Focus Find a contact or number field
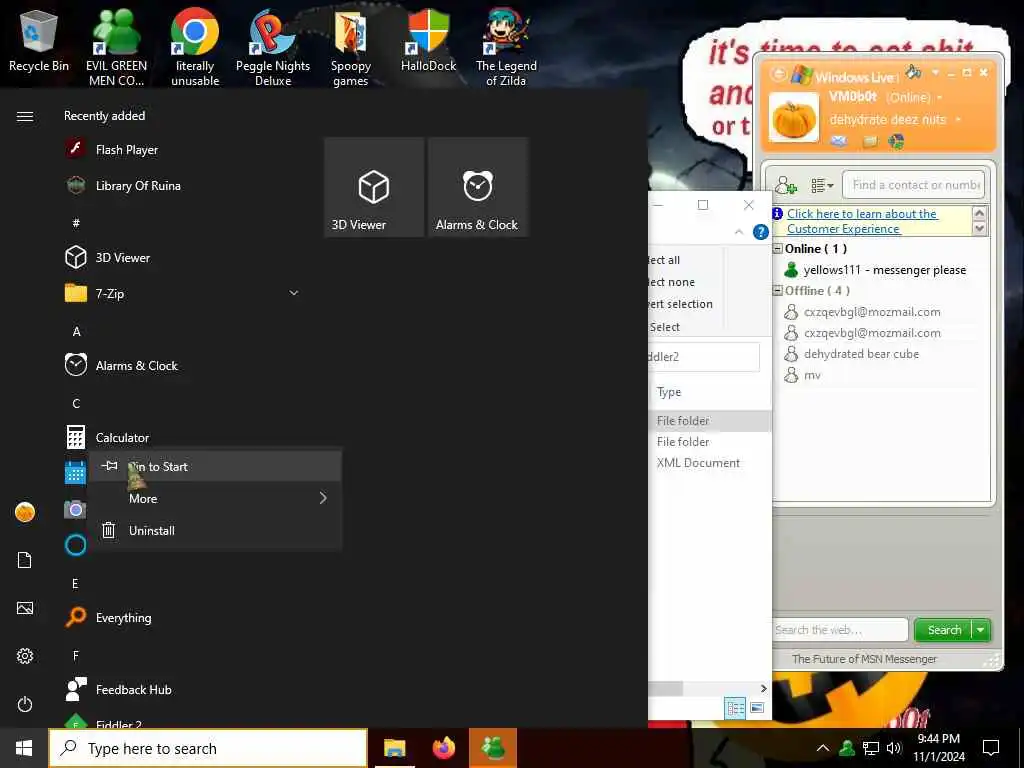1024x768 pixels. [913, 185]
